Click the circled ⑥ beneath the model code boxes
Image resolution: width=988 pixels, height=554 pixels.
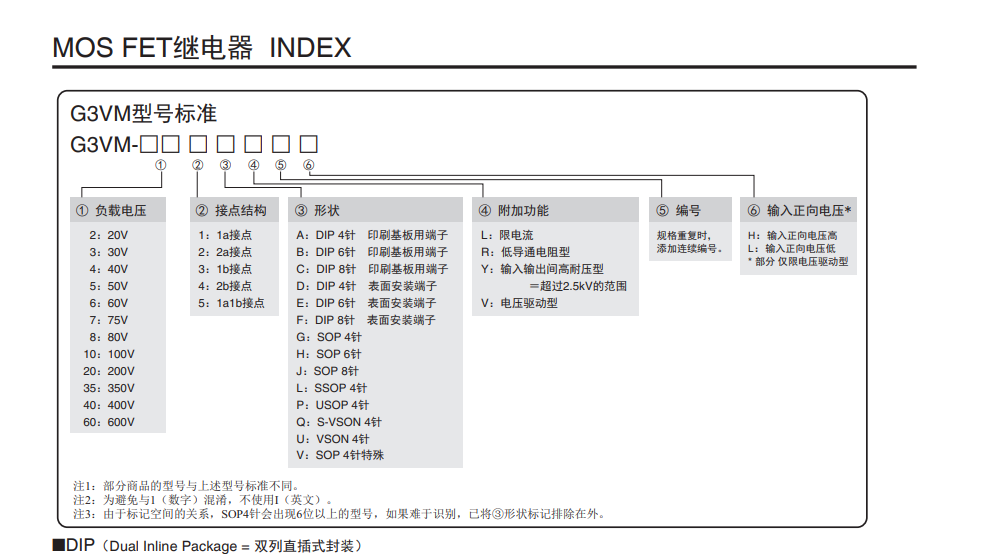point(309,165)
